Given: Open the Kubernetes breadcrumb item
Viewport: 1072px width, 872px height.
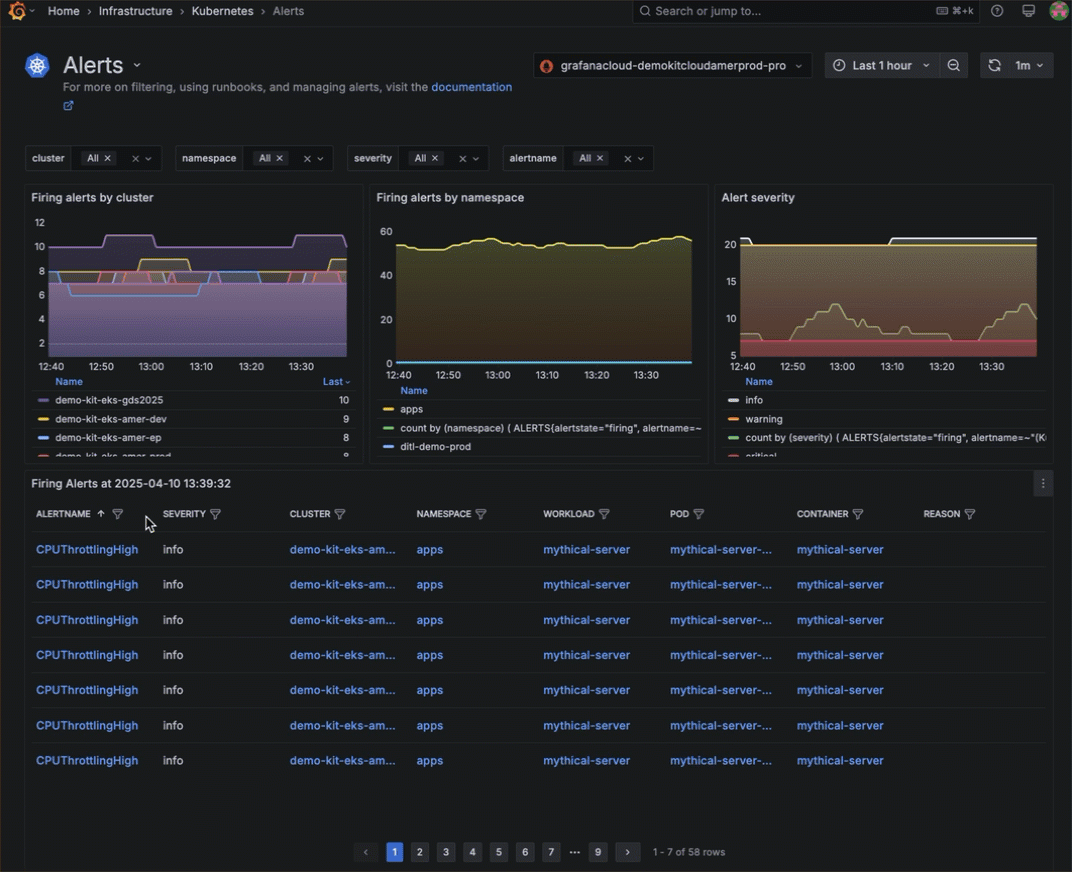Looking at the screenshot, I should (222, 11).
